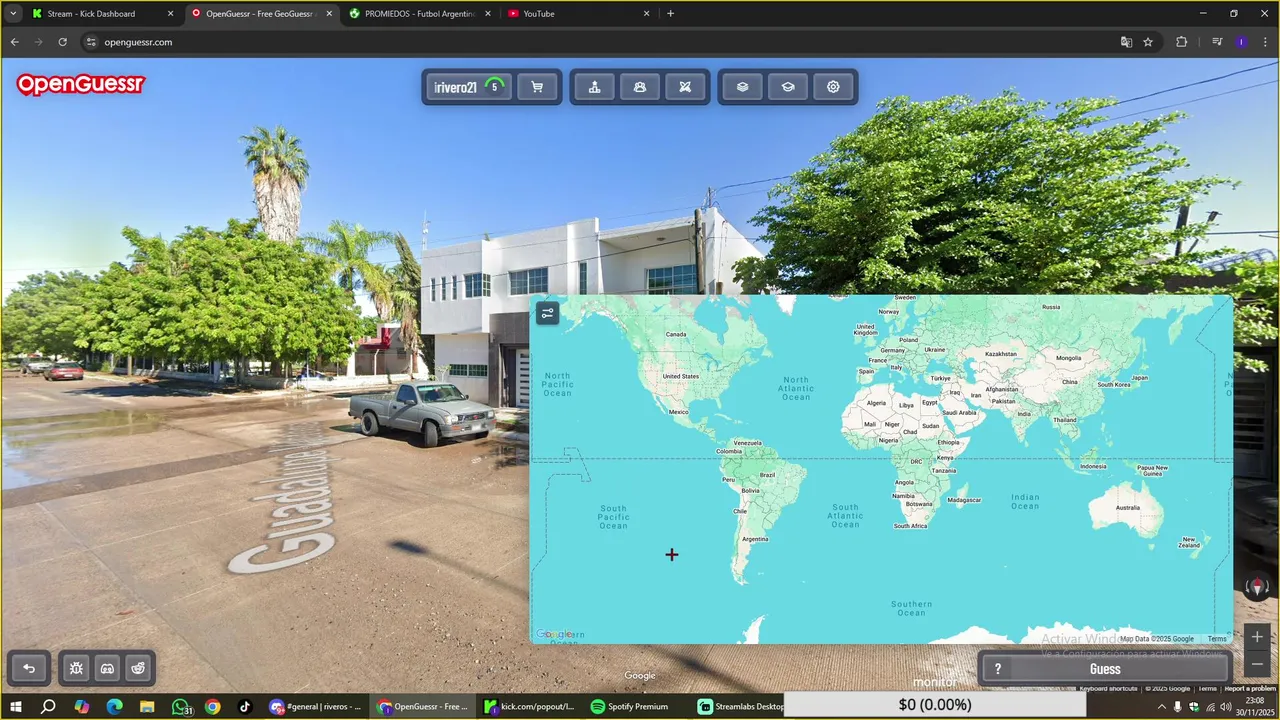Click the question mark hint button
Screen dimensions: 1280x720
(997, 669)
